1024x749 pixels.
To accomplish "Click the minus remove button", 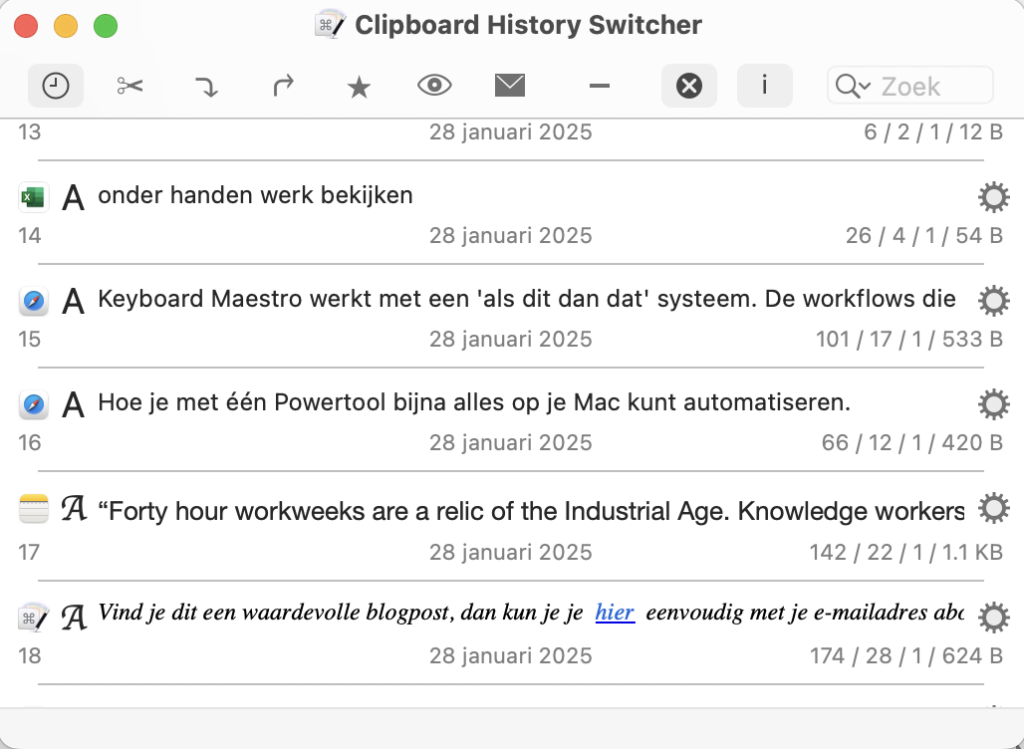I will (599, 87).
